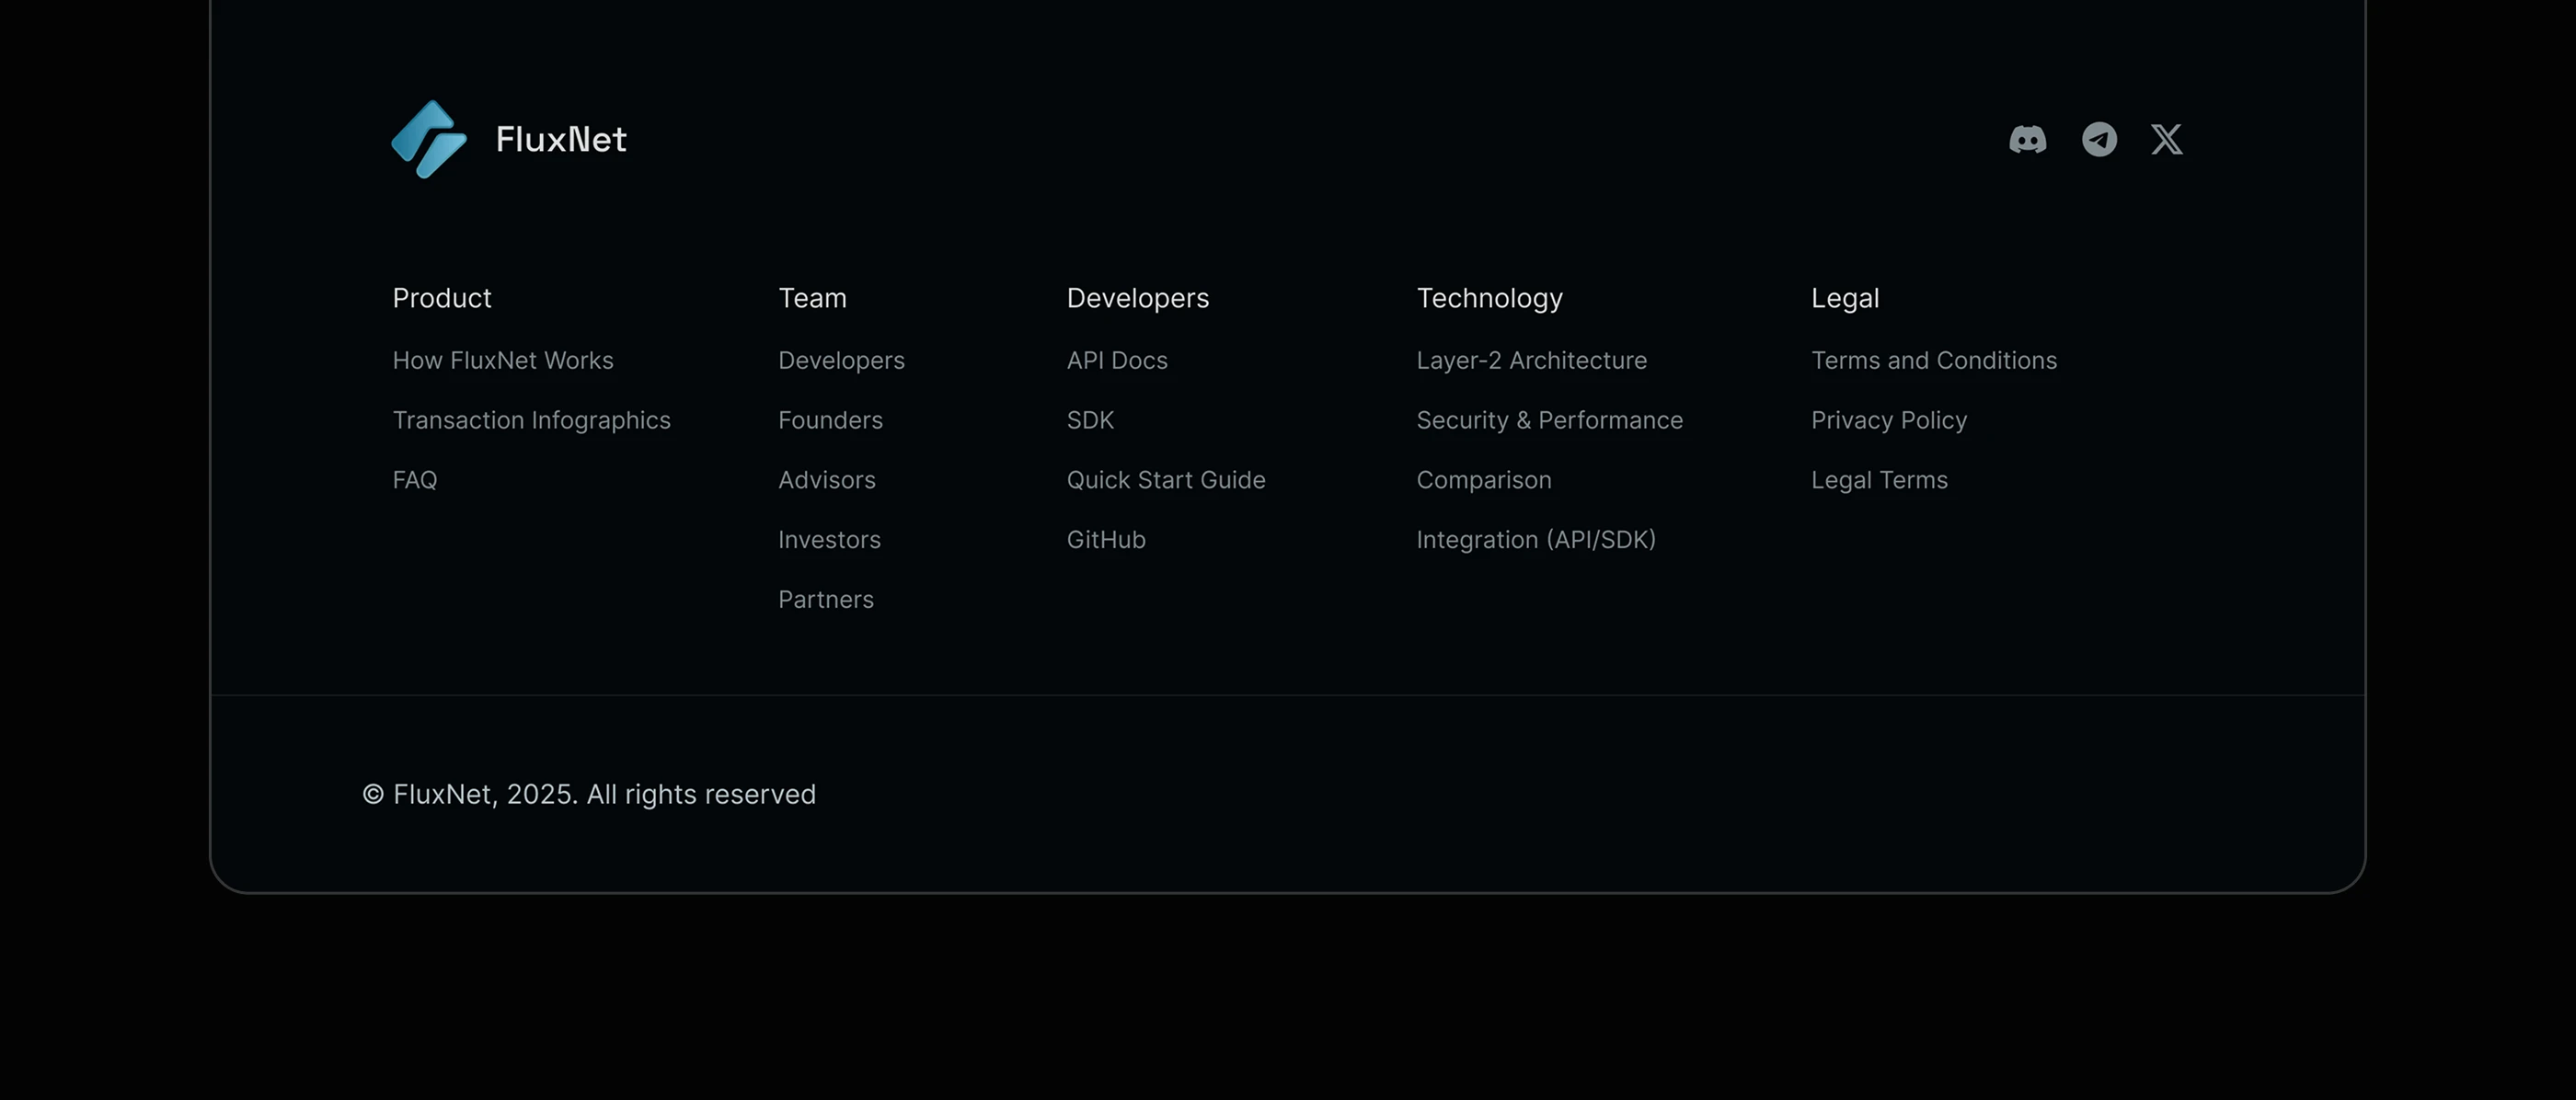Open API Docs link
Screen dimensions: 2576x1100
[1117, 360]
